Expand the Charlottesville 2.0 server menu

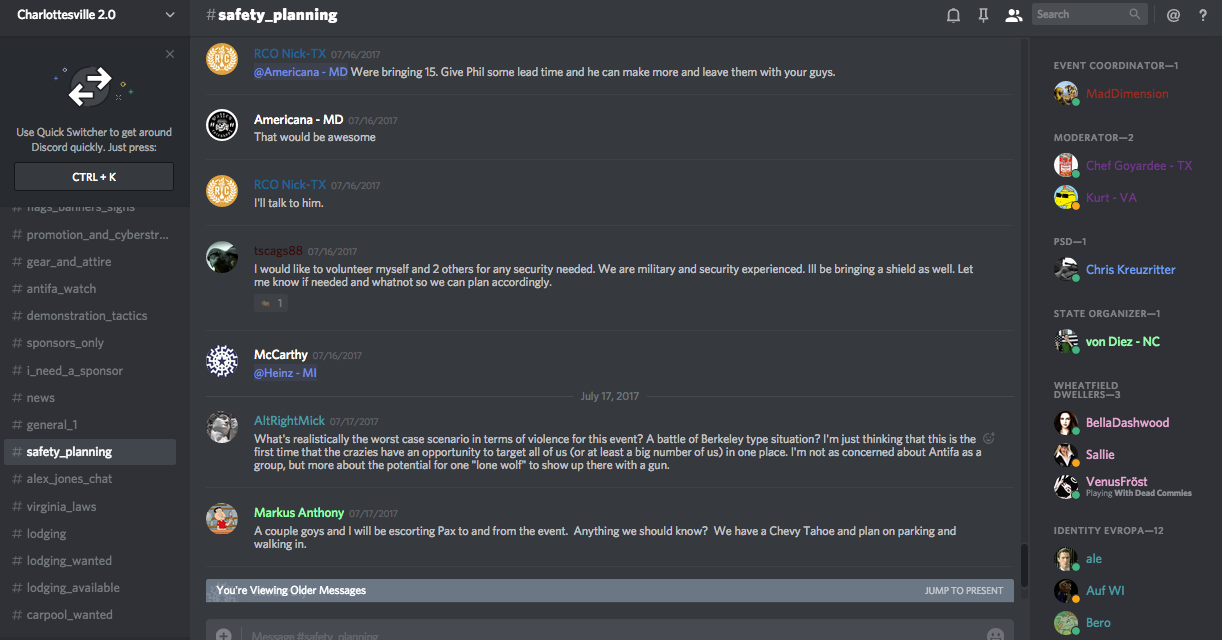click(x=169, y=15)
